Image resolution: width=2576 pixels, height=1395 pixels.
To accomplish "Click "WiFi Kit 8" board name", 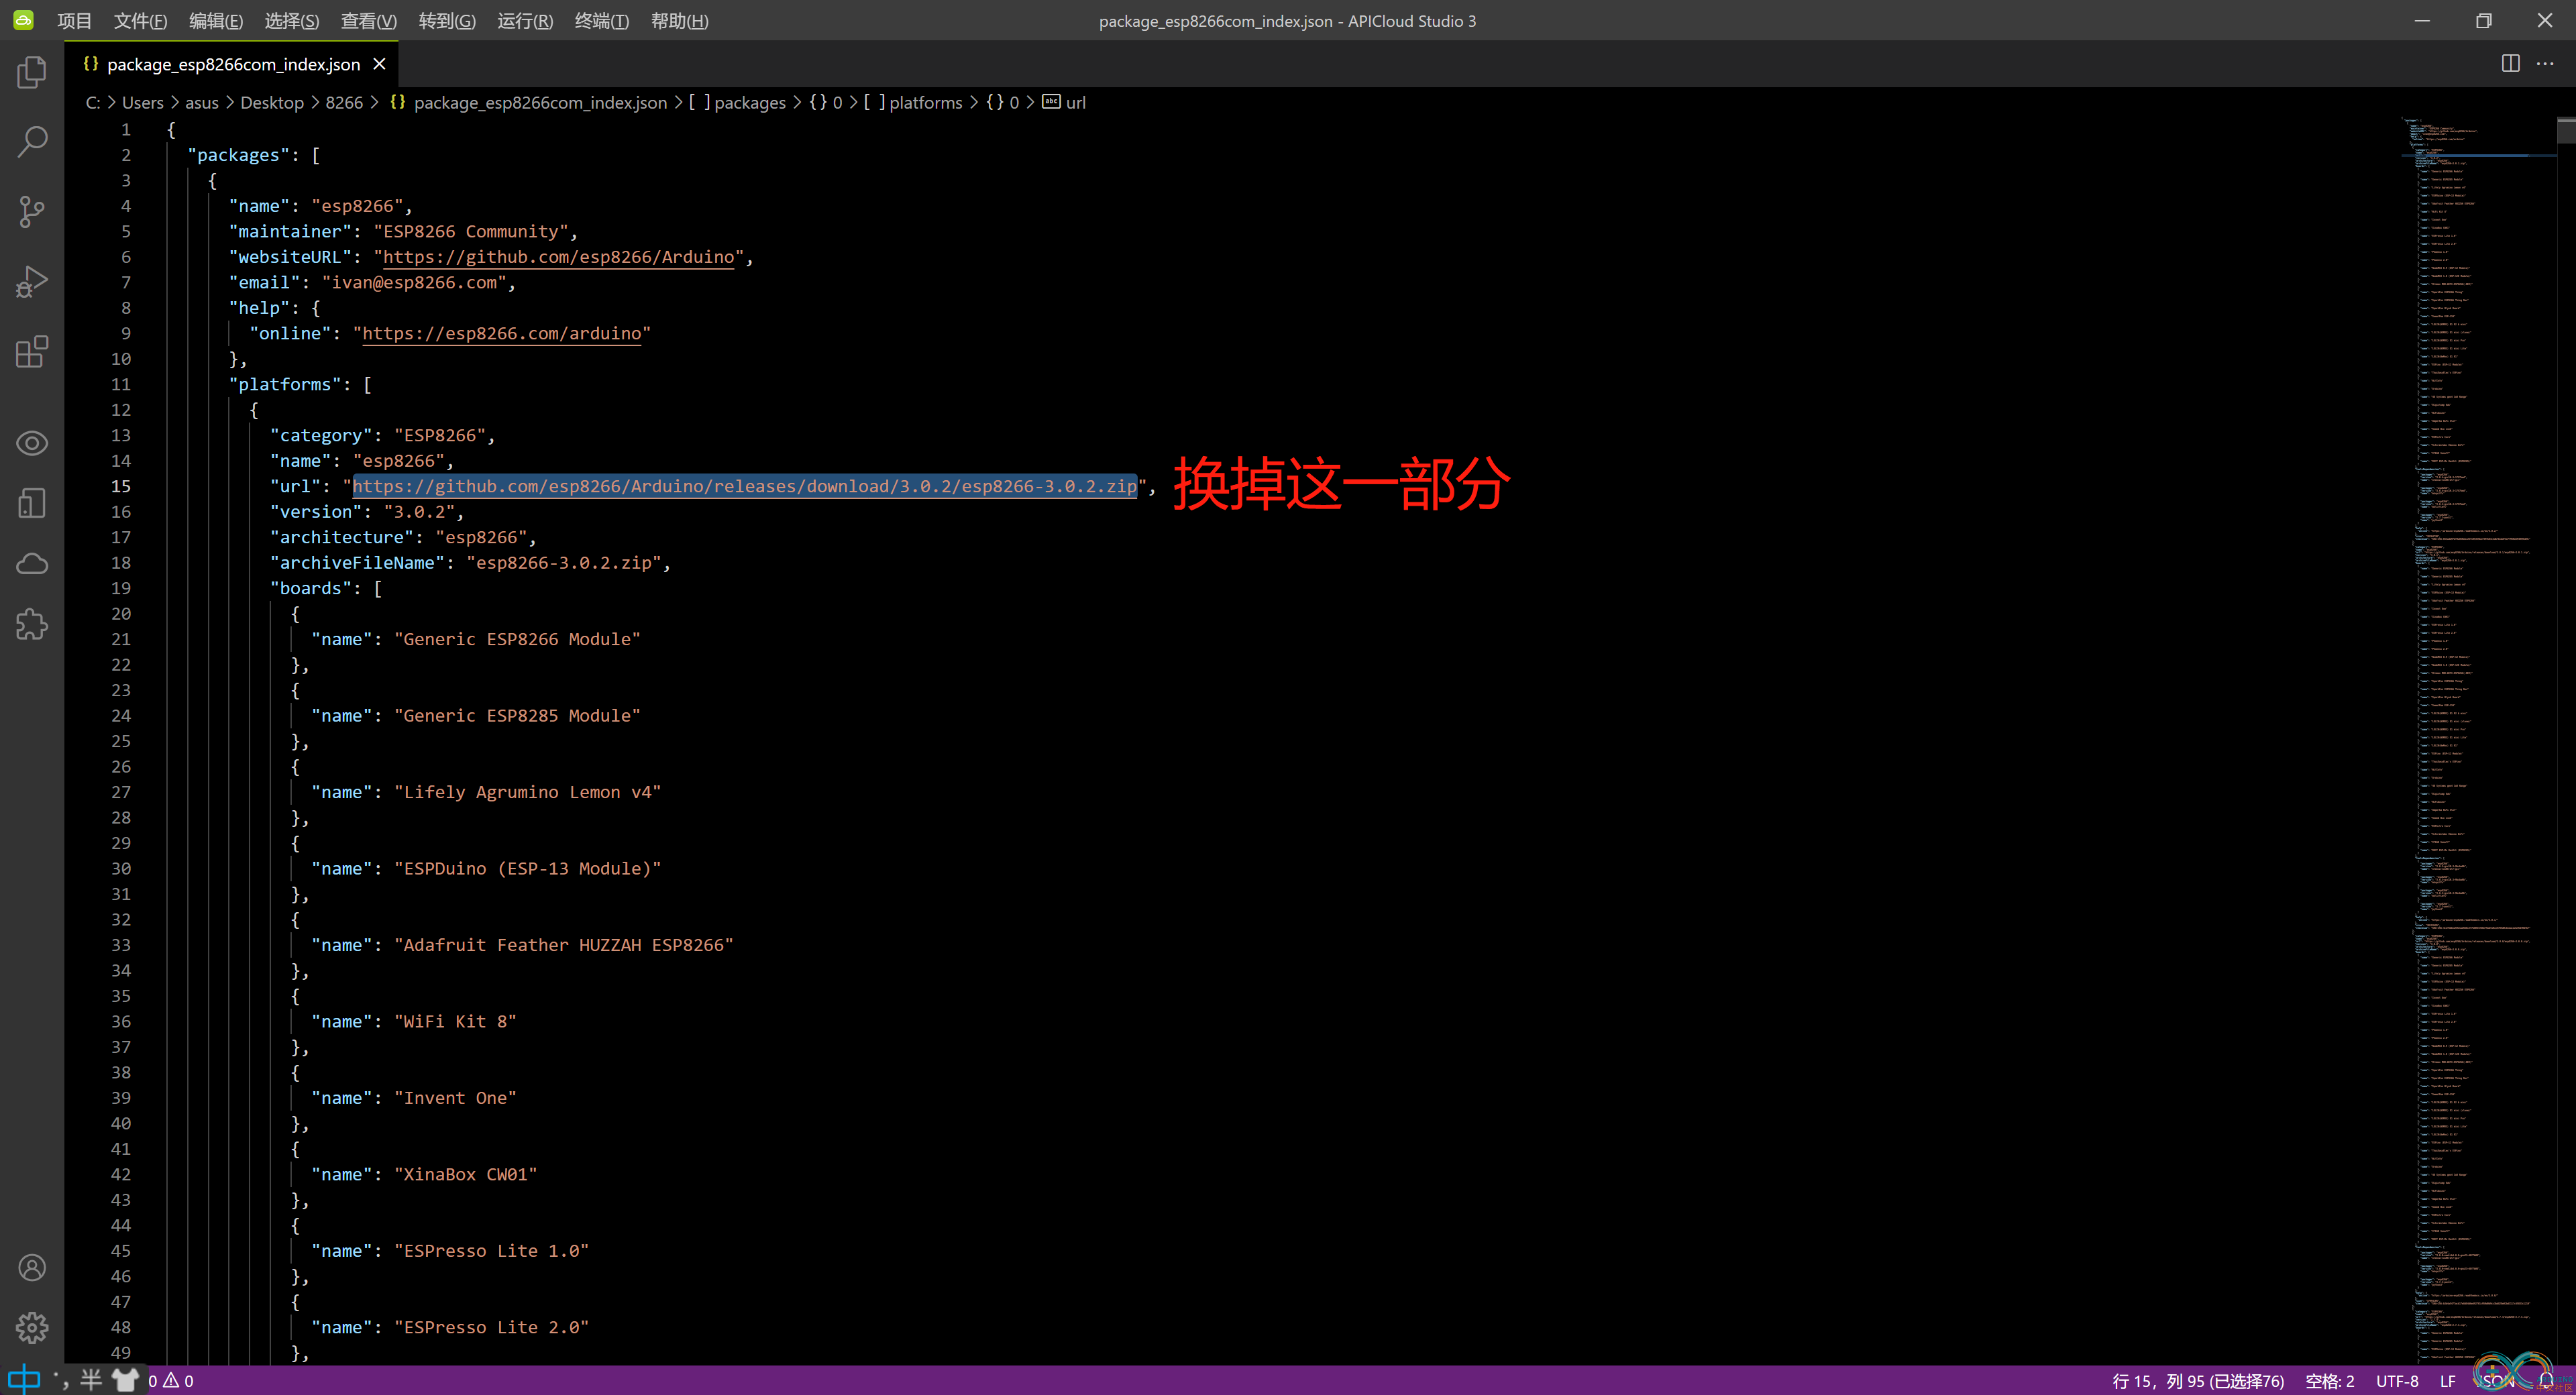I will tap(455, 1022).
